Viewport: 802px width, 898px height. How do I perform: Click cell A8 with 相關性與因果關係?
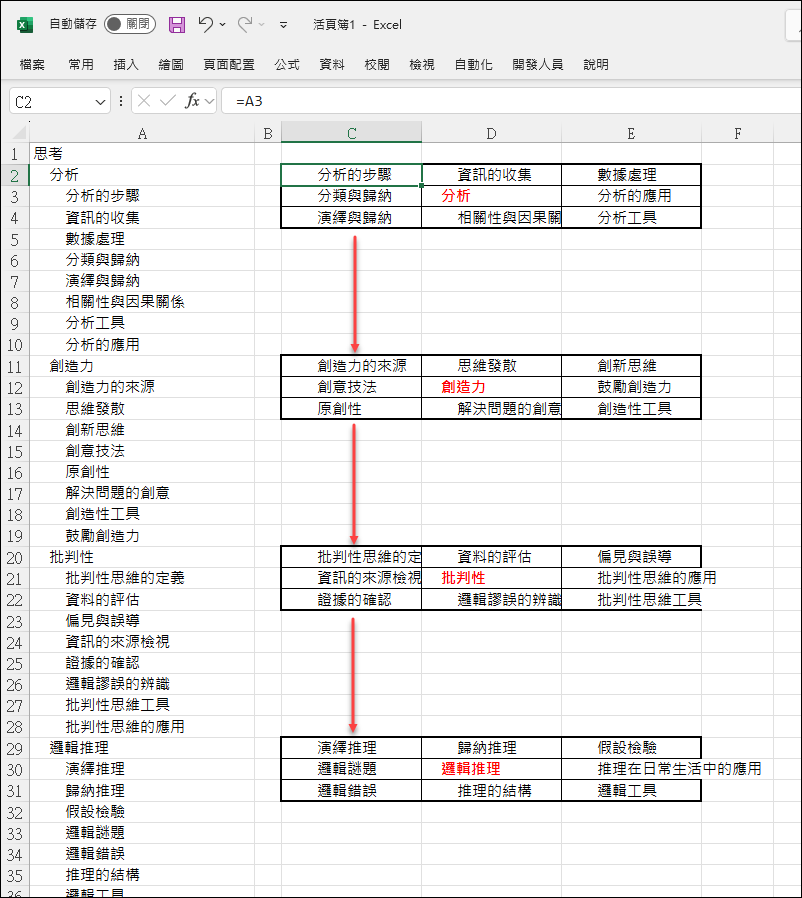[x=141, y=302]
